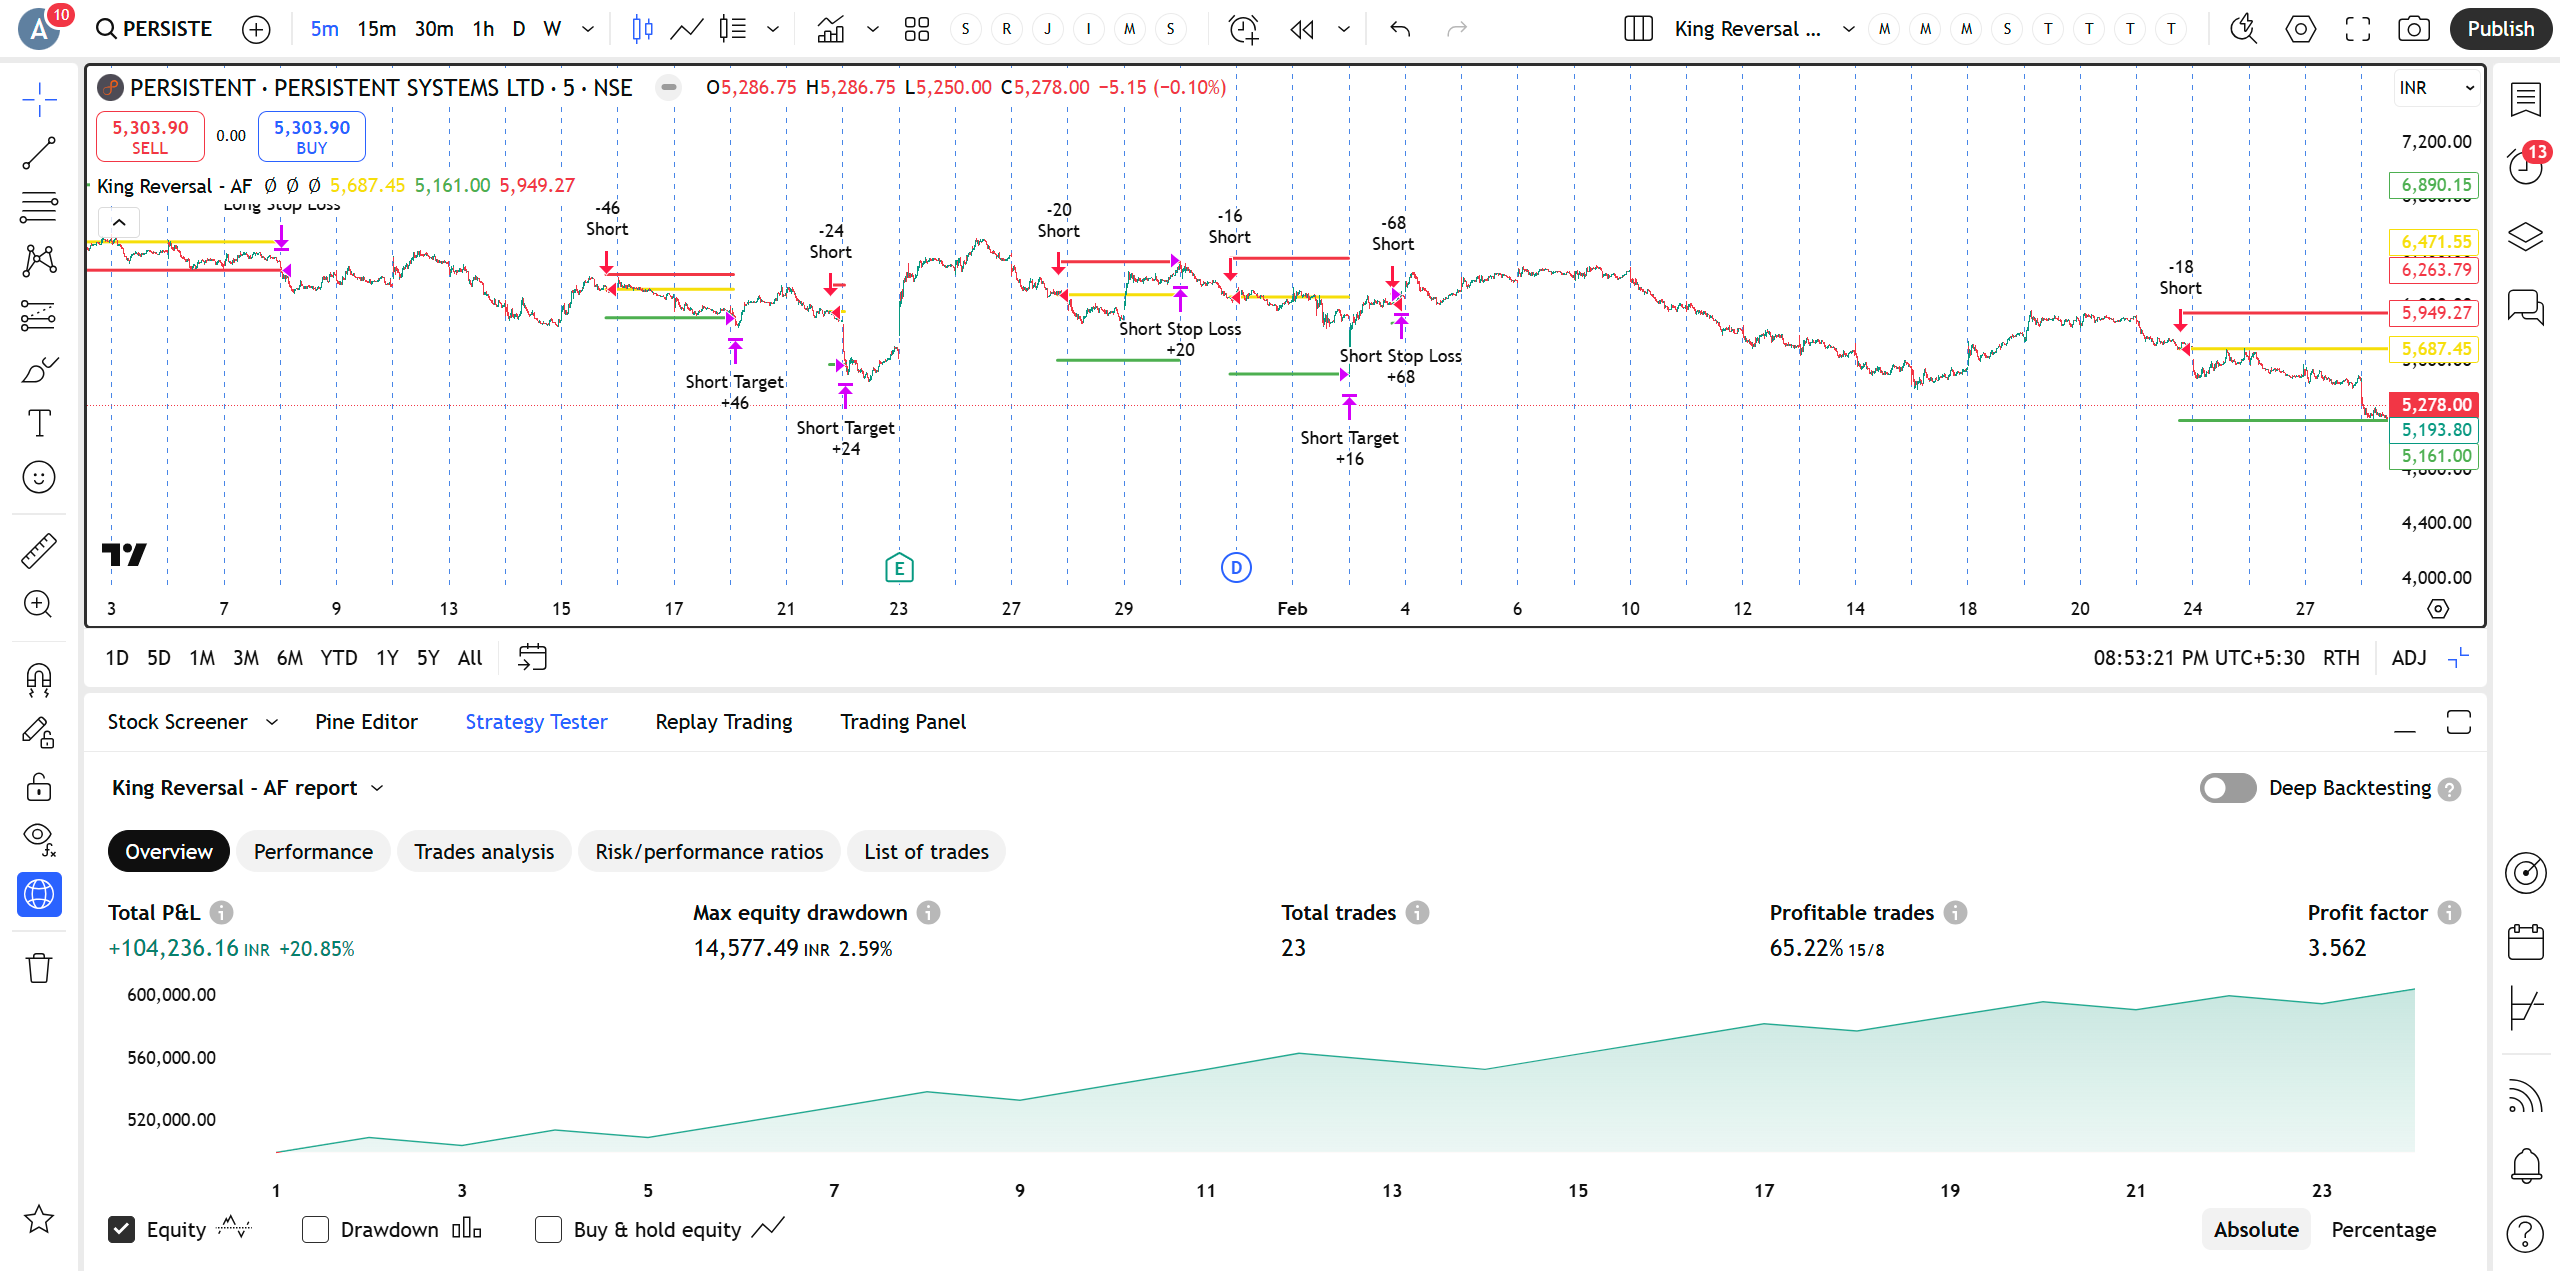
Task: Select the Performance report tab
Action: click(x=313, y=851)
